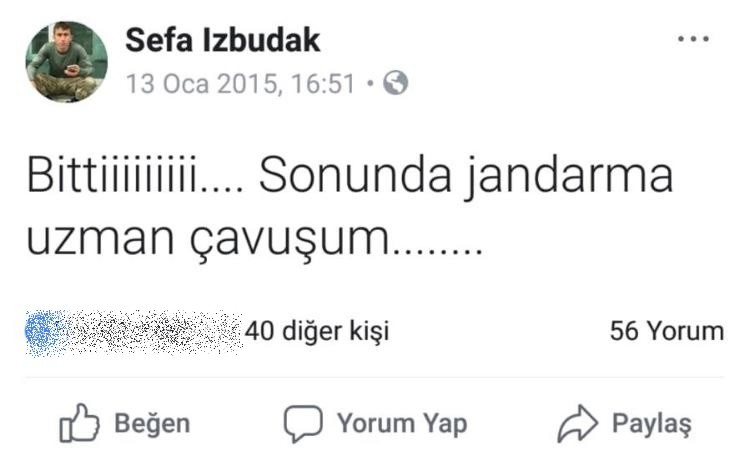Click the blue like reaction icon

[x=43, y=332]
